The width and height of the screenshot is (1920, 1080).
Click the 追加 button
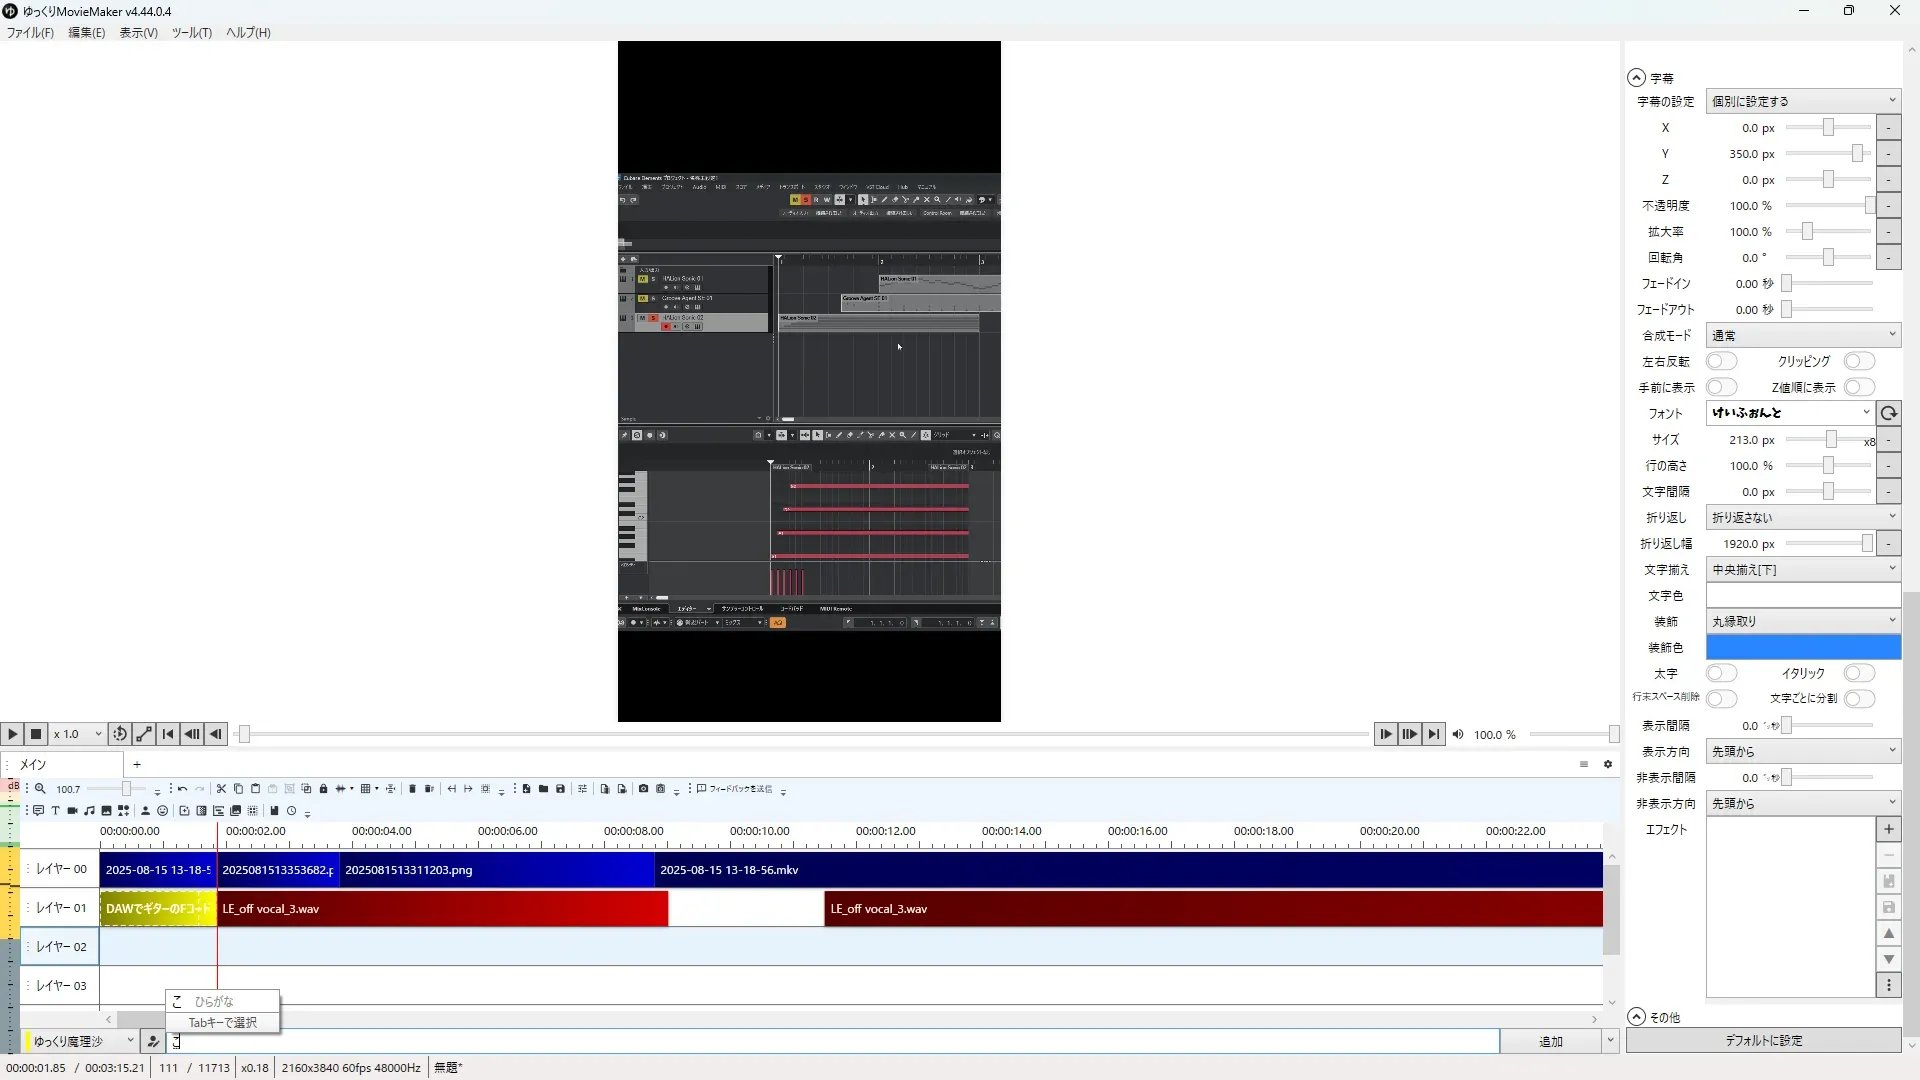click(1550, 1041)
